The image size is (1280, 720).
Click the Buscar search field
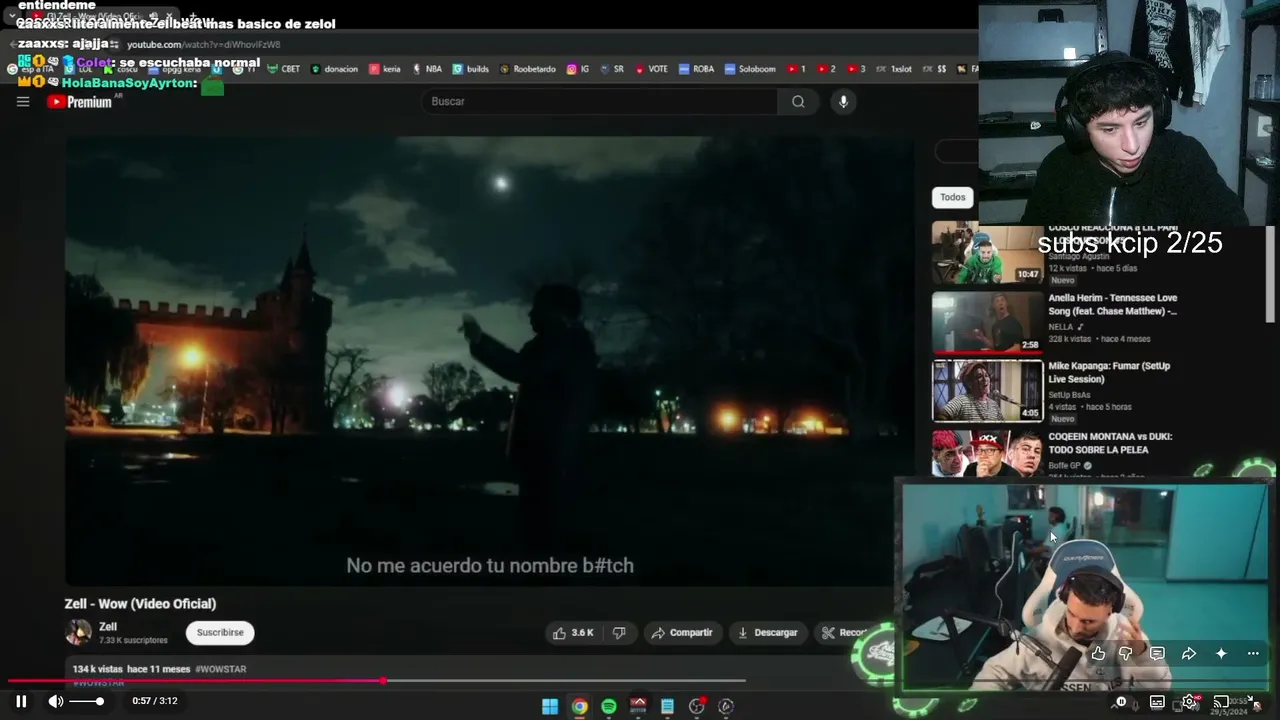coord(599,101)
